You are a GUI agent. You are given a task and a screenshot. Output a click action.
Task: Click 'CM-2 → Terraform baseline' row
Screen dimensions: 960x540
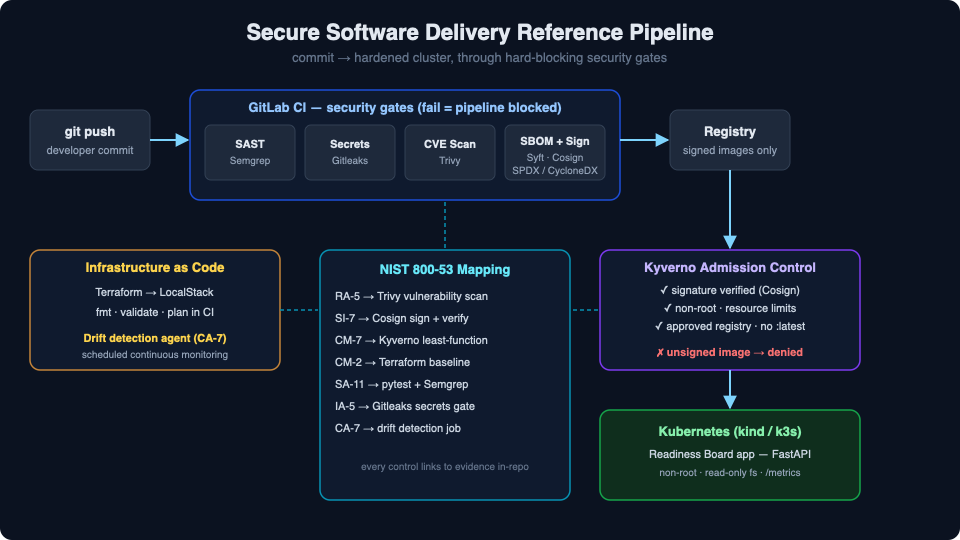402,362
